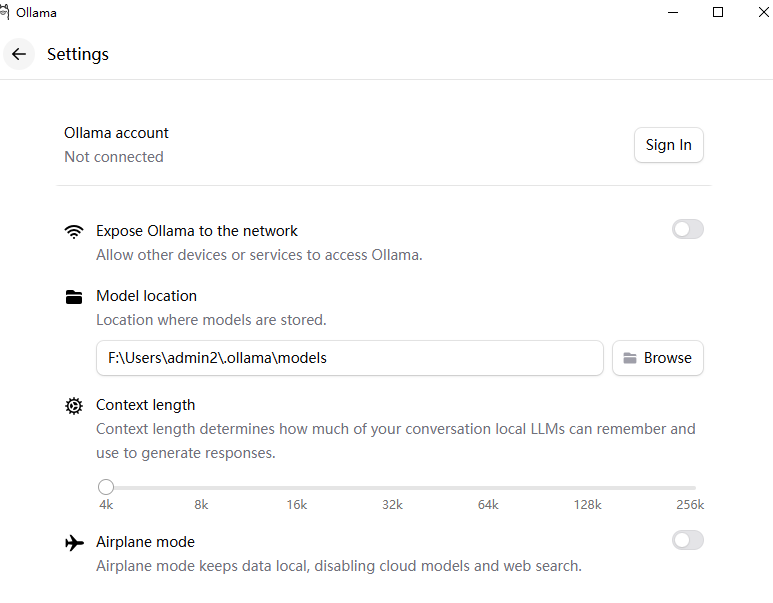Click 'Airplane mode keeps data local' description
The image size is (773, 603).
[x=339, y=566]
